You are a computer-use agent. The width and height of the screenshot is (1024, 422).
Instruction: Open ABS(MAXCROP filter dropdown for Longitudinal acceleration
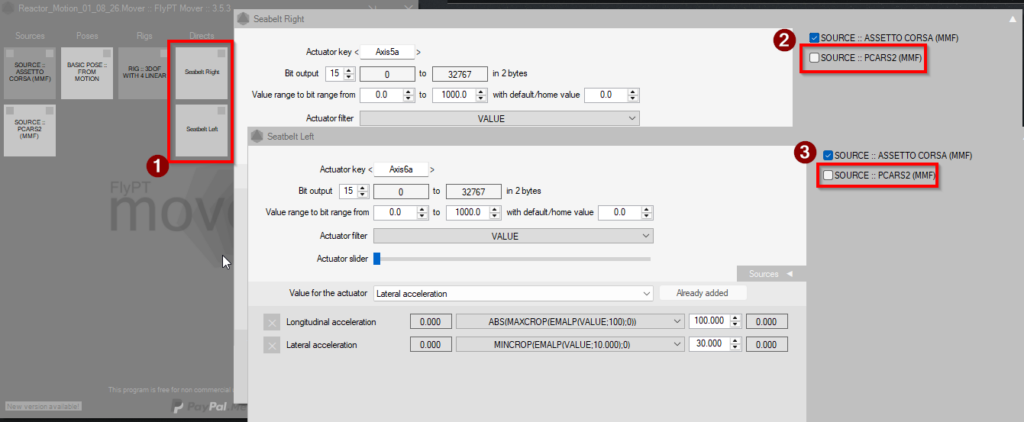(570, 322)
